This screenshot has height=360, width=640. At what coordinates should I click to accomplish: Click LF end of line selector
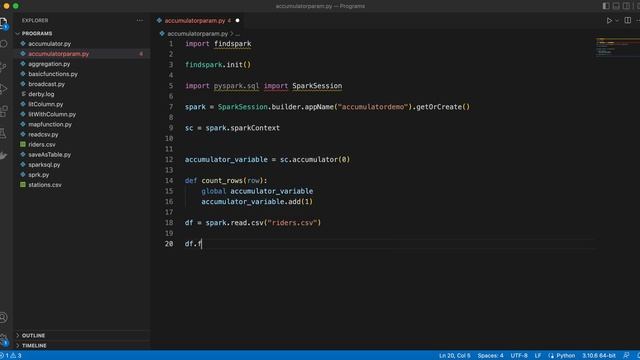coord(538,356)
